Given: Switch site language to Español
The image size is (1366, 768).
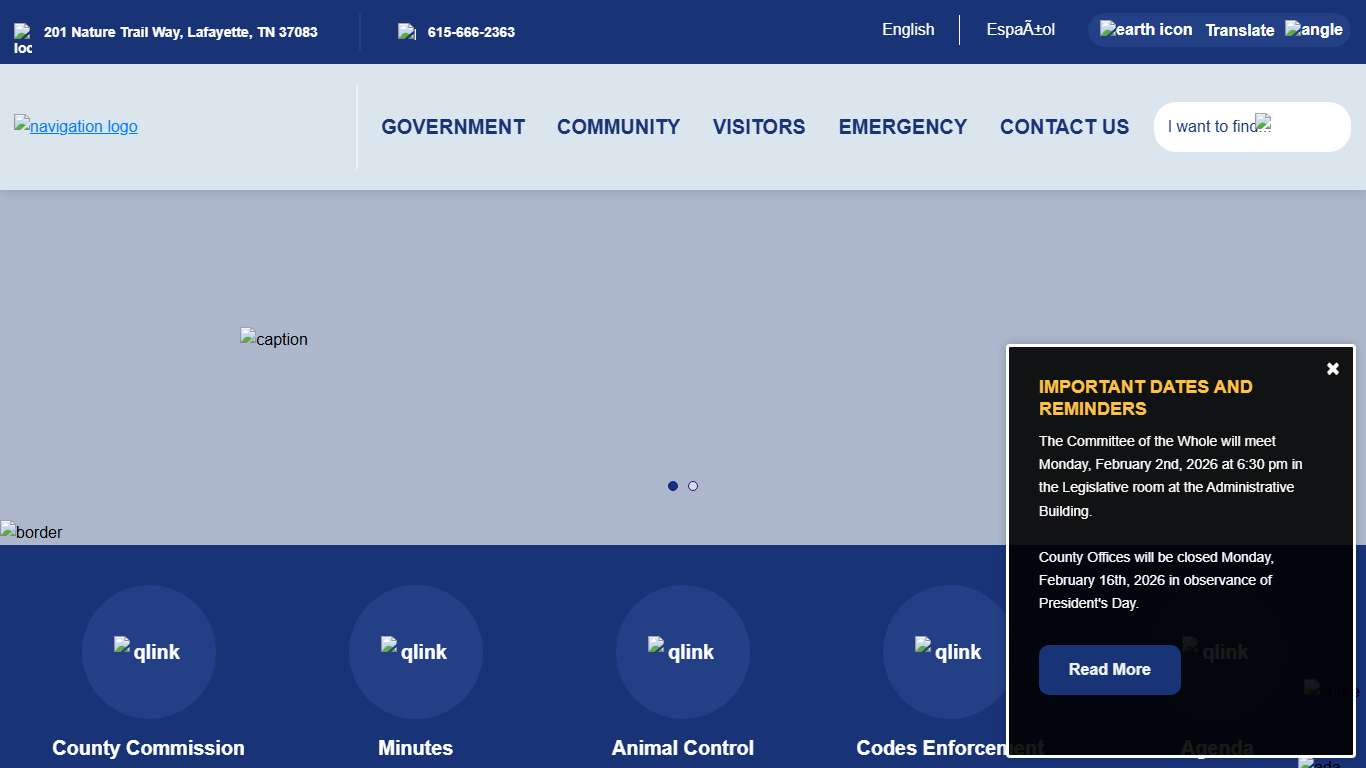Looking at the screenshot, I should point(1020,30).
